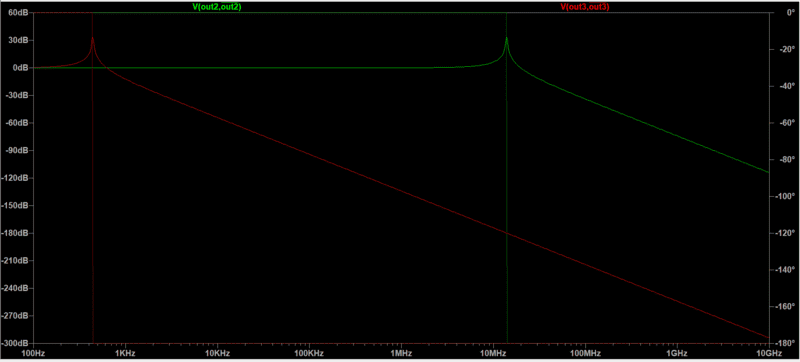Click the -300dB left axis label
The image size is (800, 362).
click(x=15, y=343)
